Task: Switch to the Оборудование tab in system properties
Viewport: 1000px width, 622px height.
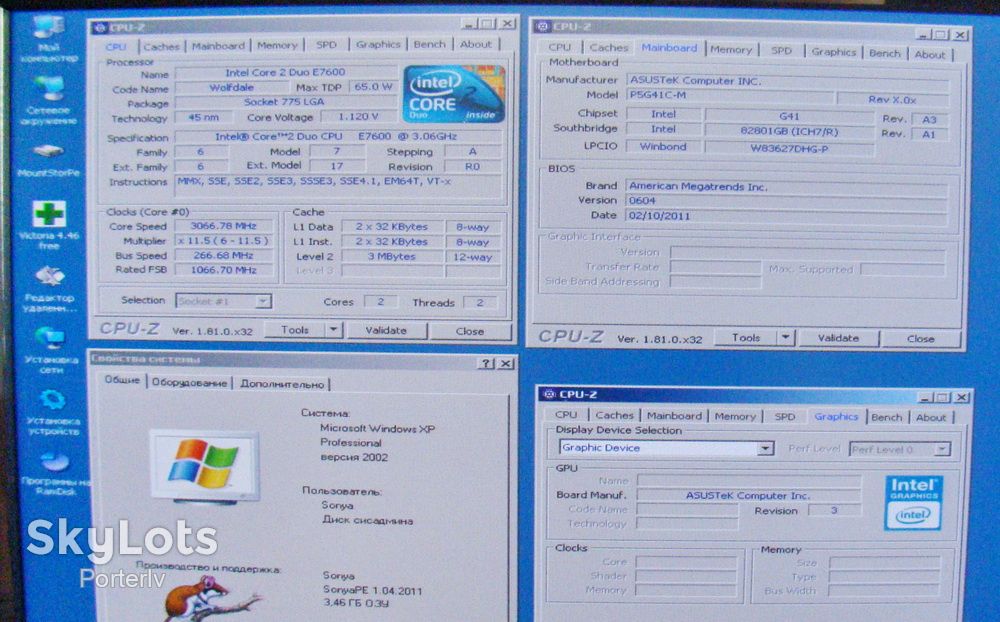Action: [189, 383]
